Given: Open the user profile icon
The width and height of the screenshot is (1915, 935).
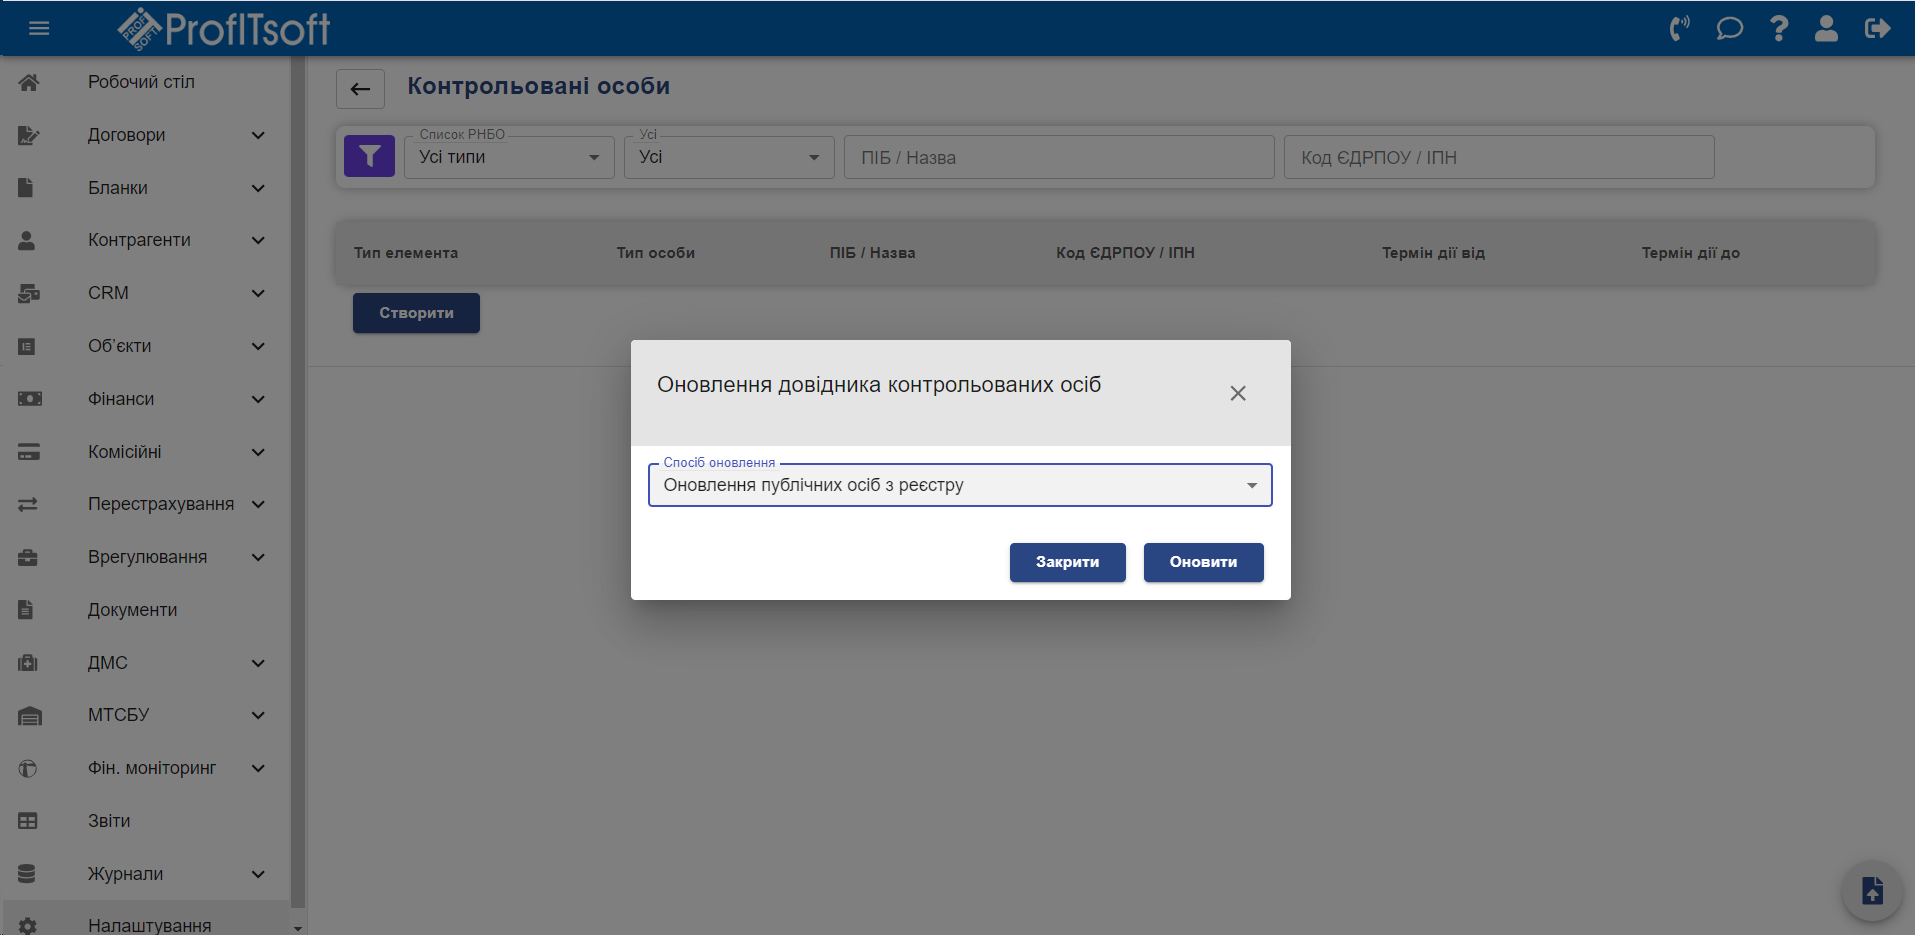Looking at the screenshot, I should 1826,28.
